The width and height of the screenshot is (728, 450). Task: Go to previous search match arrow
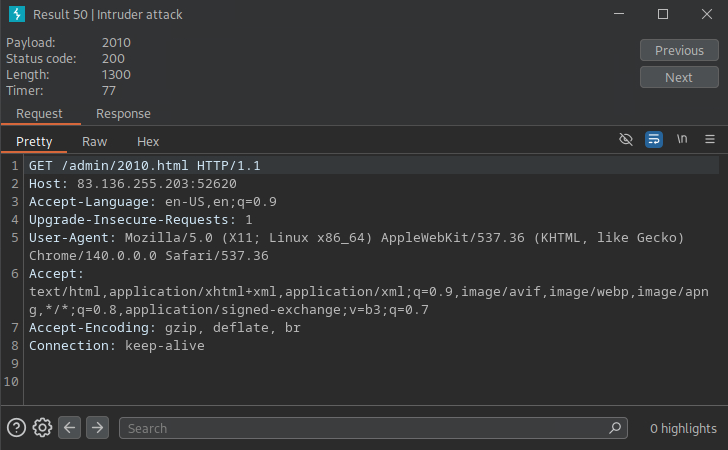point(69,428)
